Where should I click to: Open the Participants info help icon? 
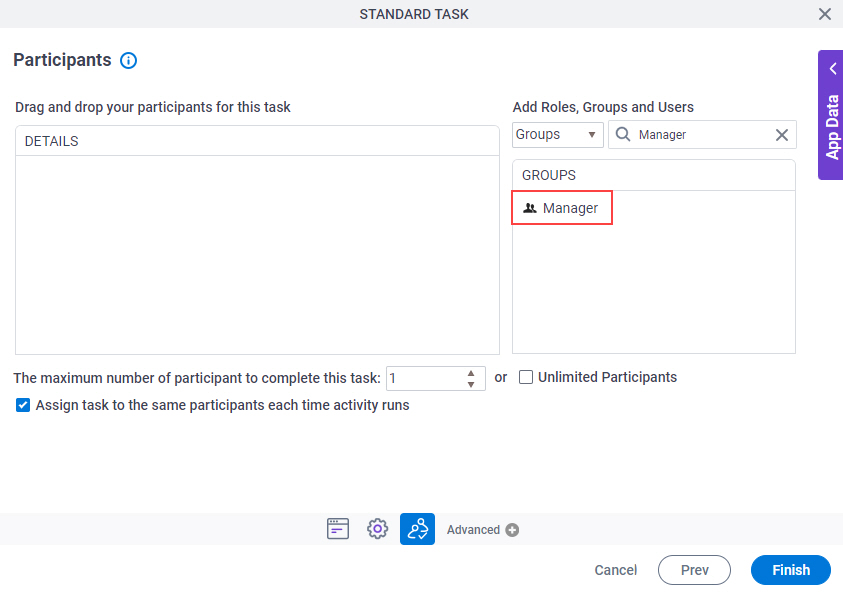[x=128, y=60]
